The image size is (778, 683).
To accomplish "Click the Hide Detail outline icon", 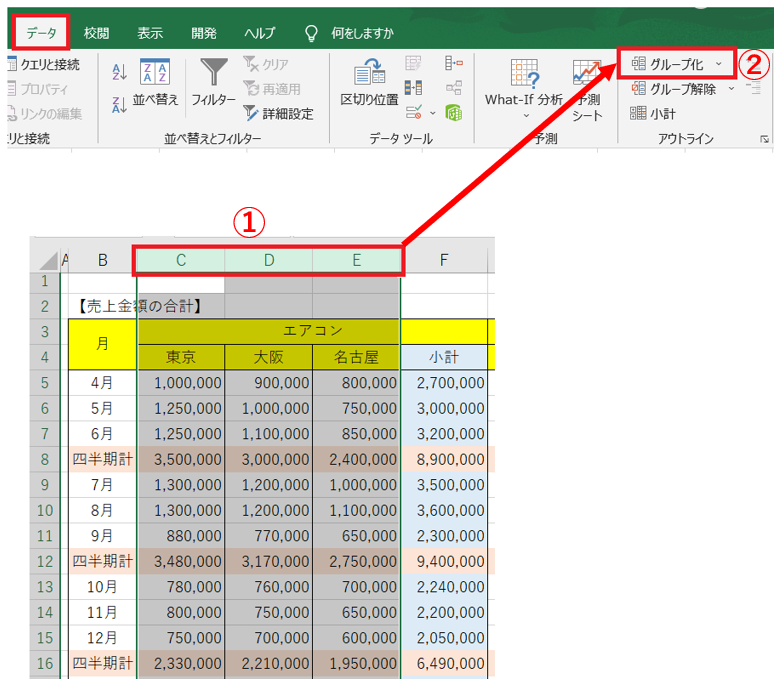I will click(754, 89).
